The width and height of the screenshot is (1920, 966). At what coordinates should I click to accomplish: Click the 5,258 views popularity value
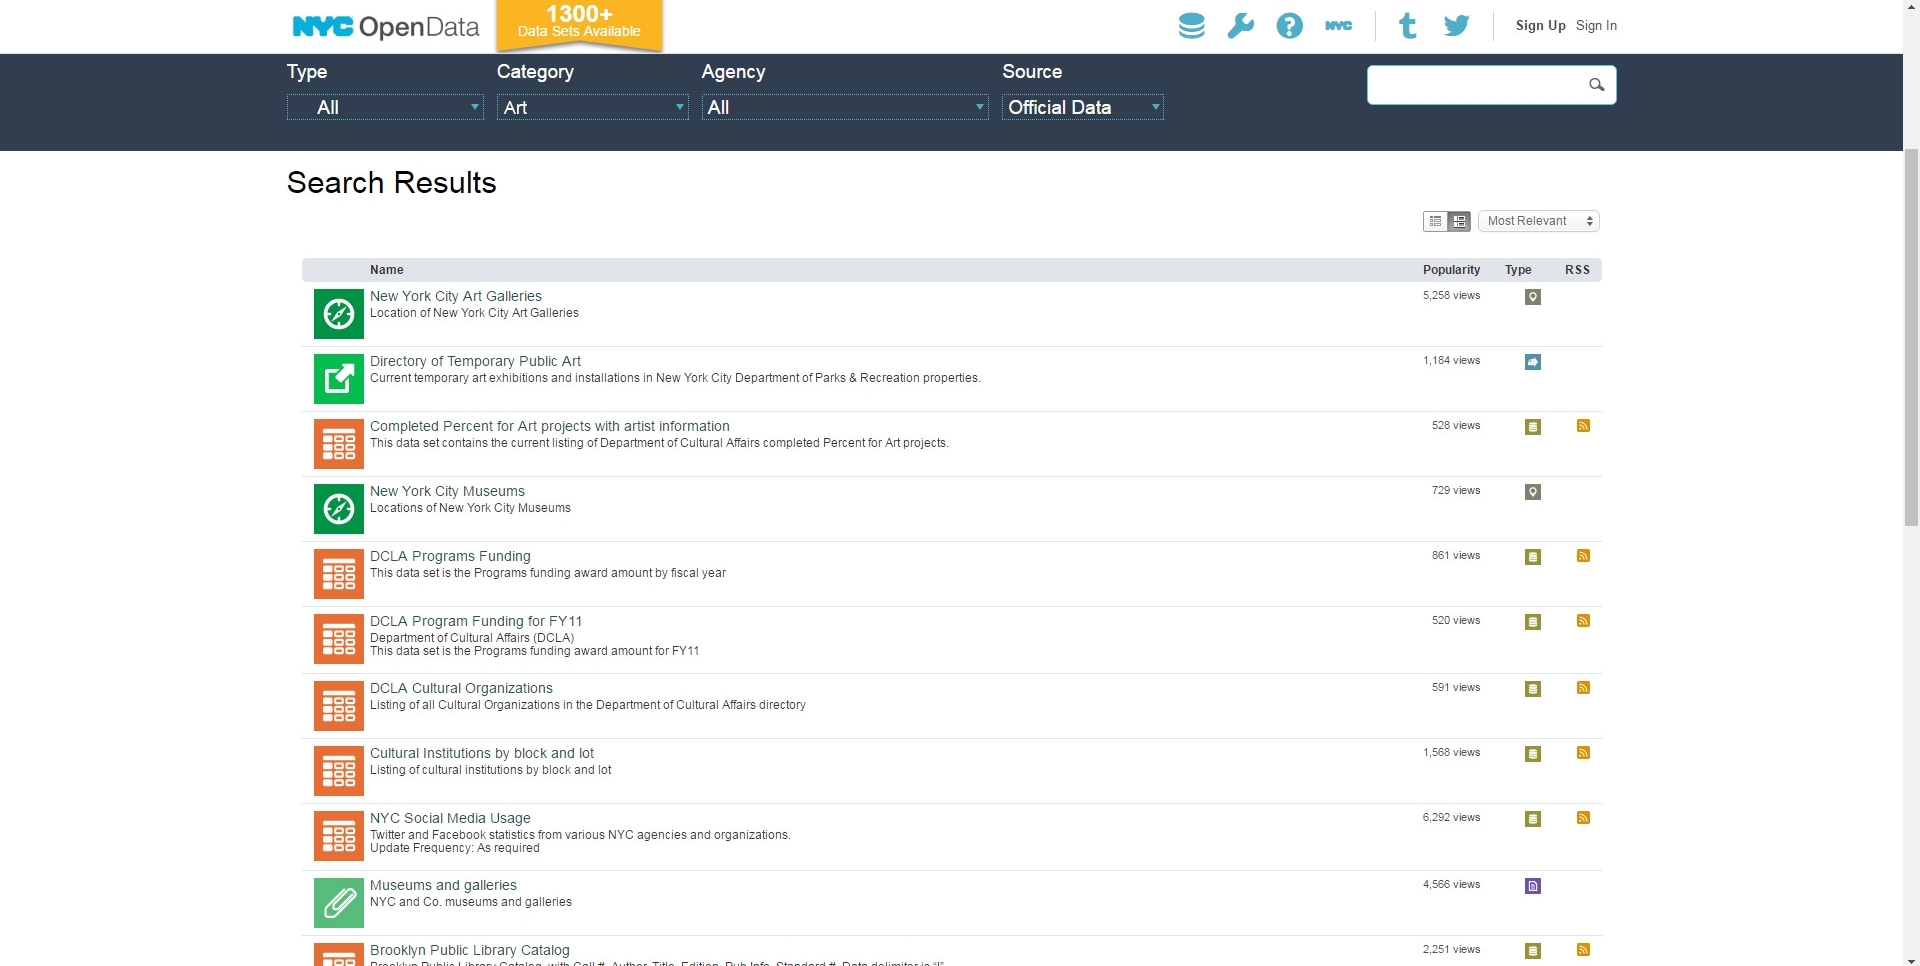1451,296
